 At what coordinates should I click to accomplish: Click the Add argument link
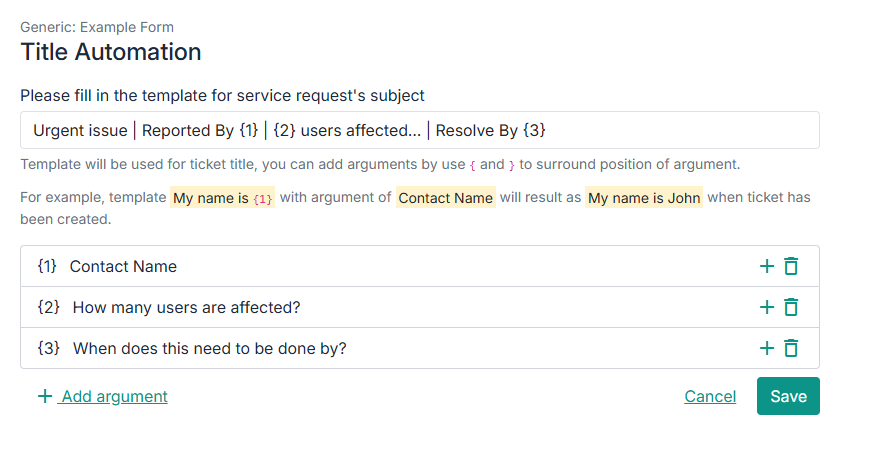[x=114, y=396]
